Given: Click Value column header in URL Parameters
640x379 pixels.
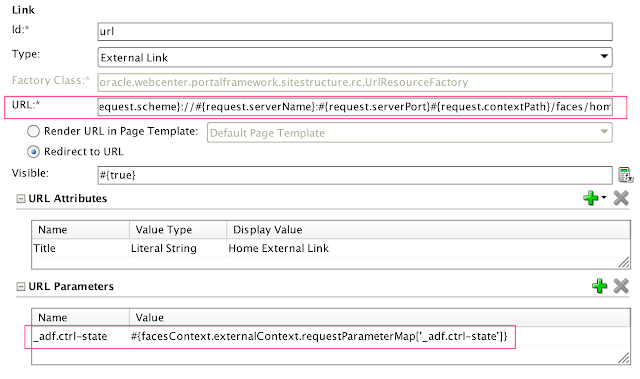Looking at the screenshot, I should click(x=380, y=317).
